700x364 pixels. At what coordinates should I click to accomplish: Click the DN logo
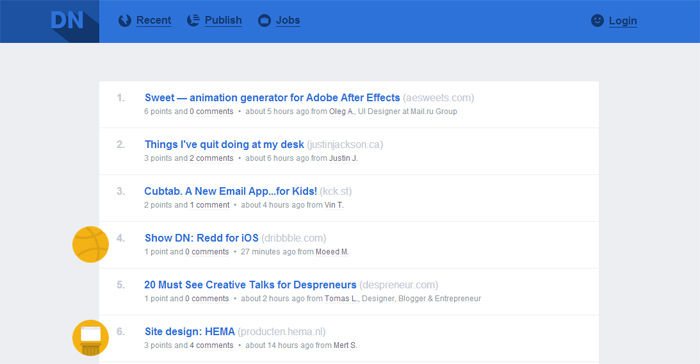pos(67,21)
